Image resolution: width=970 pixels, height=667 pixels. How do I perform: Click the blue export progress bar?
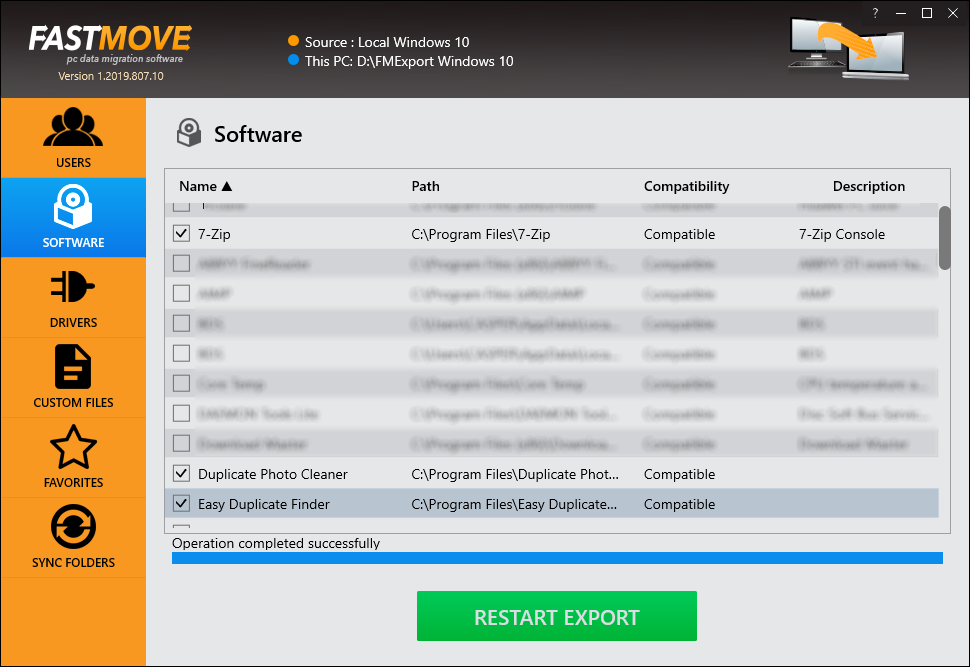[x=557, y=558]
